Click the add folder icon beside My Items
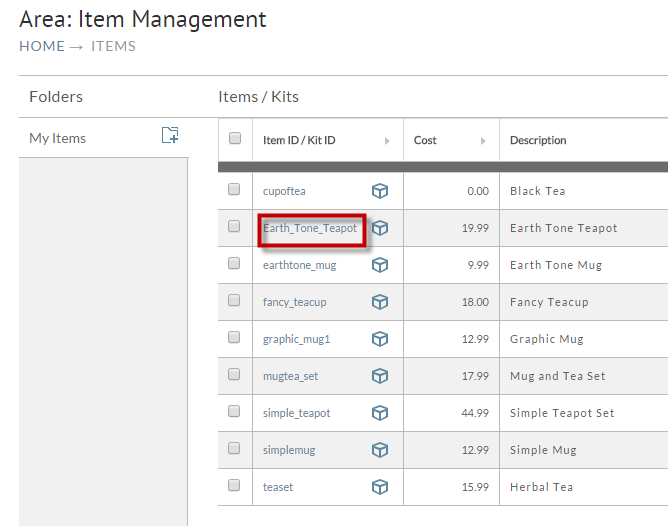The image size is (668, 526). [170, 135]
